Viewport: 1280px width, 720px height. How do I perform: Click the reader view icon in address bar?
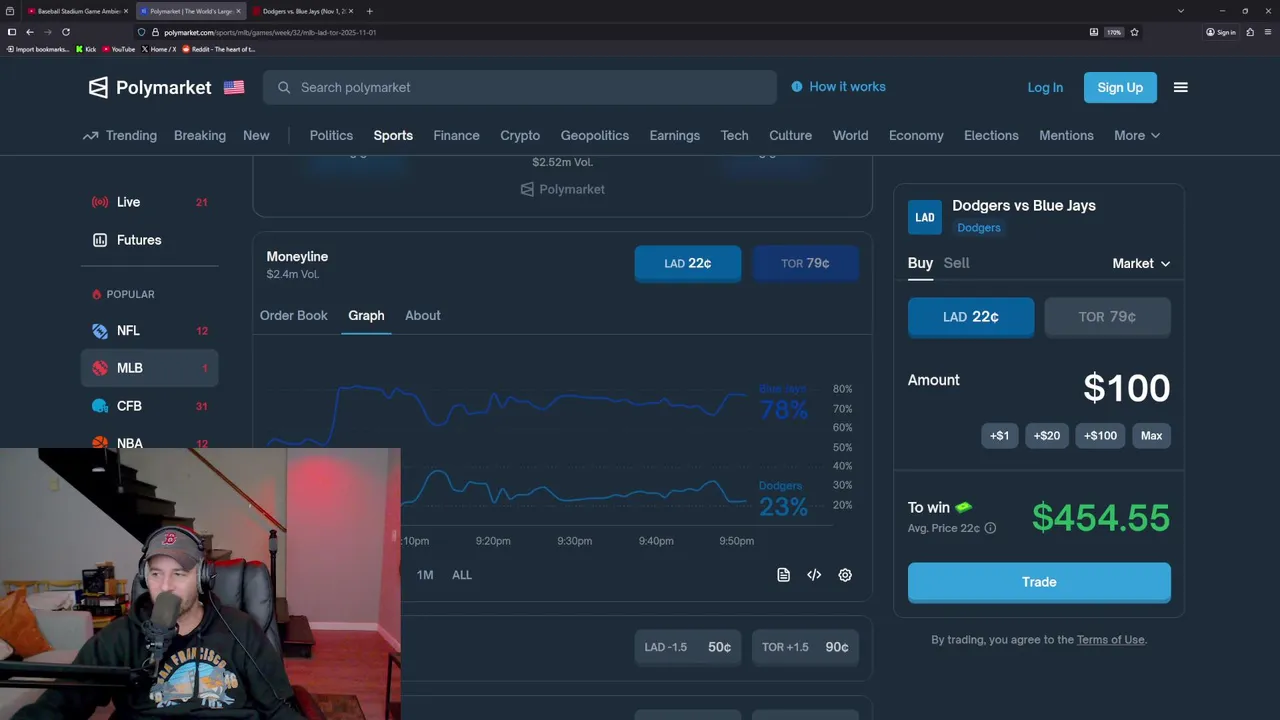[x=1093, y=32]
